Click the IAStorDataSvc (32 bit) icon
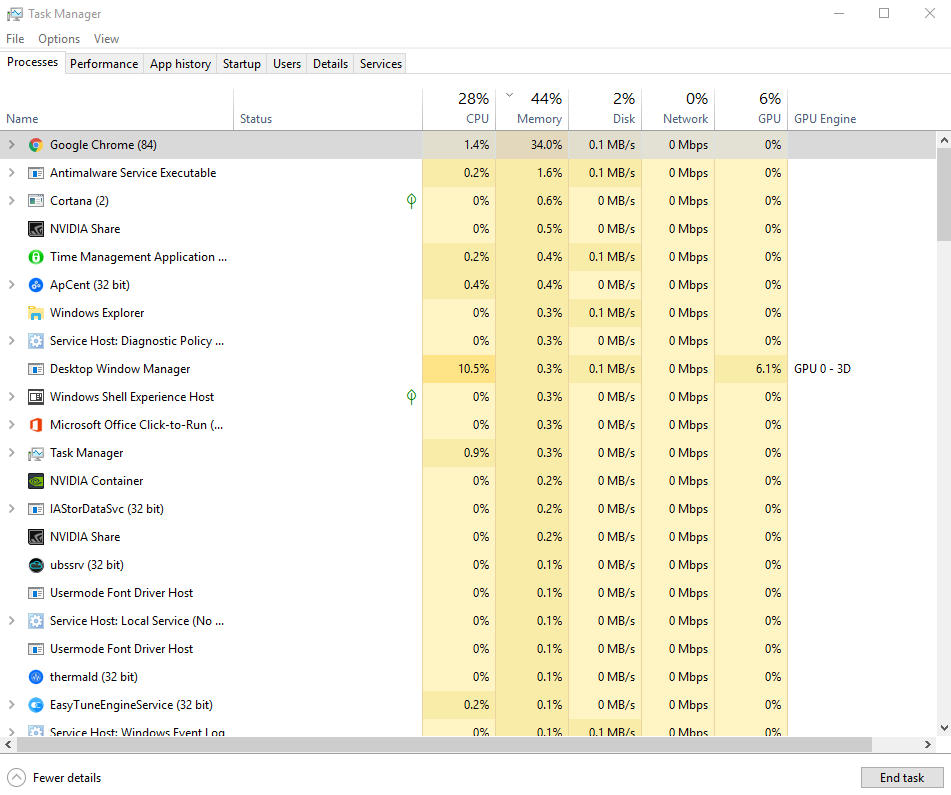This screenshot has height=795, width=951. [36, 509]
